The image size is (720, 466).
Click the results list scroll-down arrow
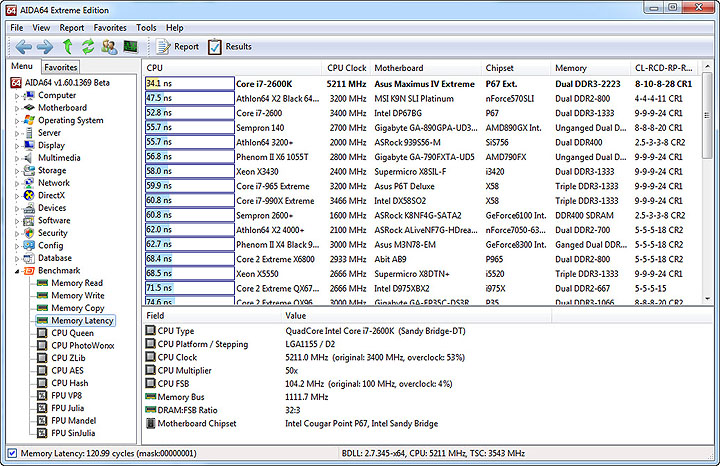pos(708,299)
